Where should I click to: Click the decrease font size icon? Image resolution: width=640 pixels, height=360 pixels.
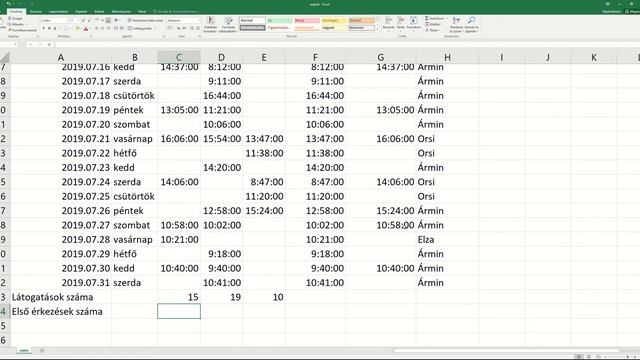[89, 20]
